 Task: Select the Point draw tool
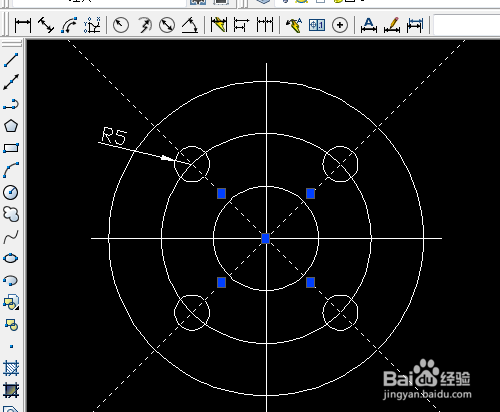click(x=11, y=347)
